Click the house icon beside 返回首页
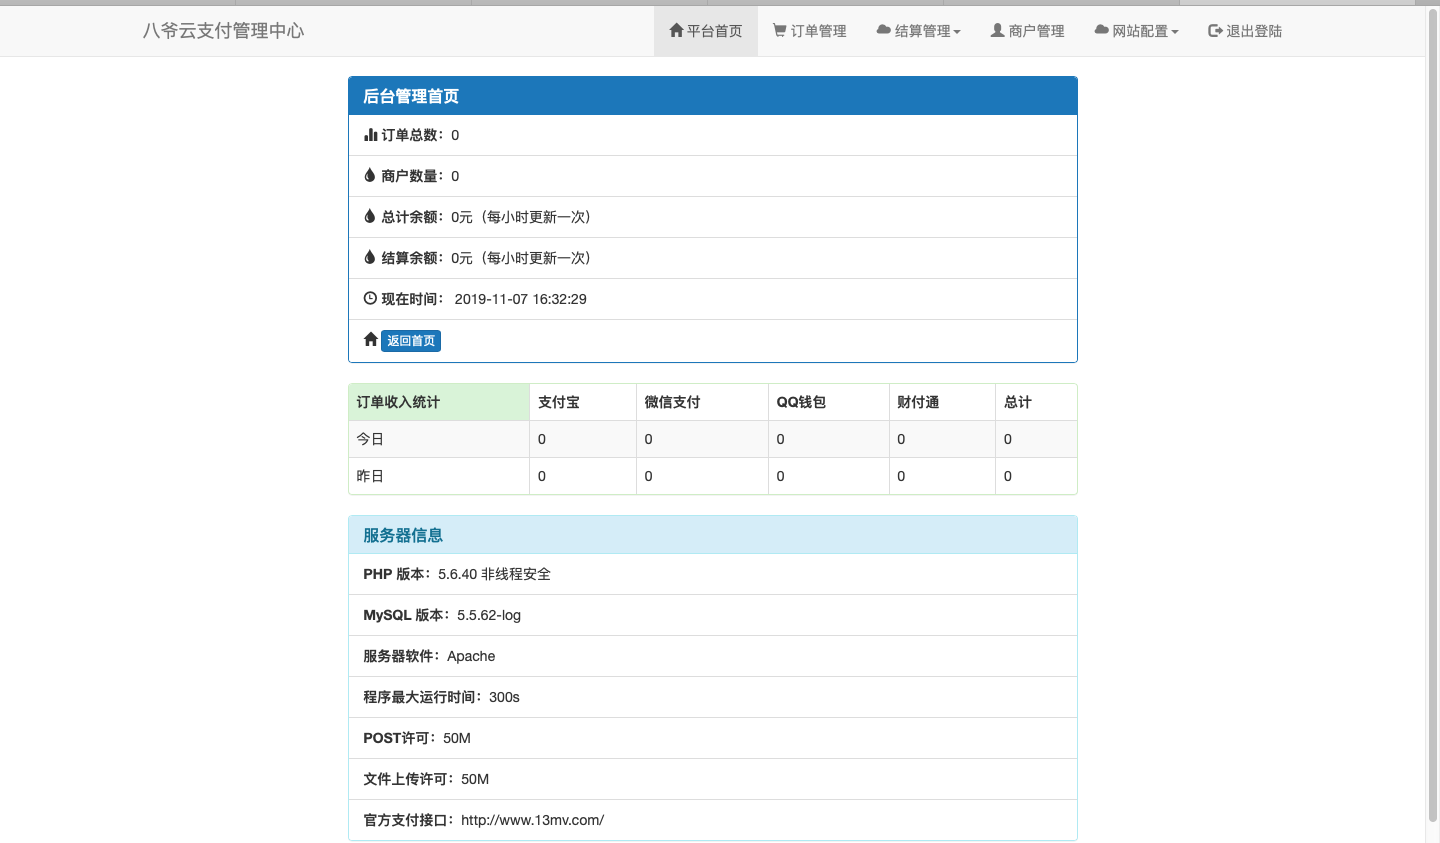 click(370, 340)
